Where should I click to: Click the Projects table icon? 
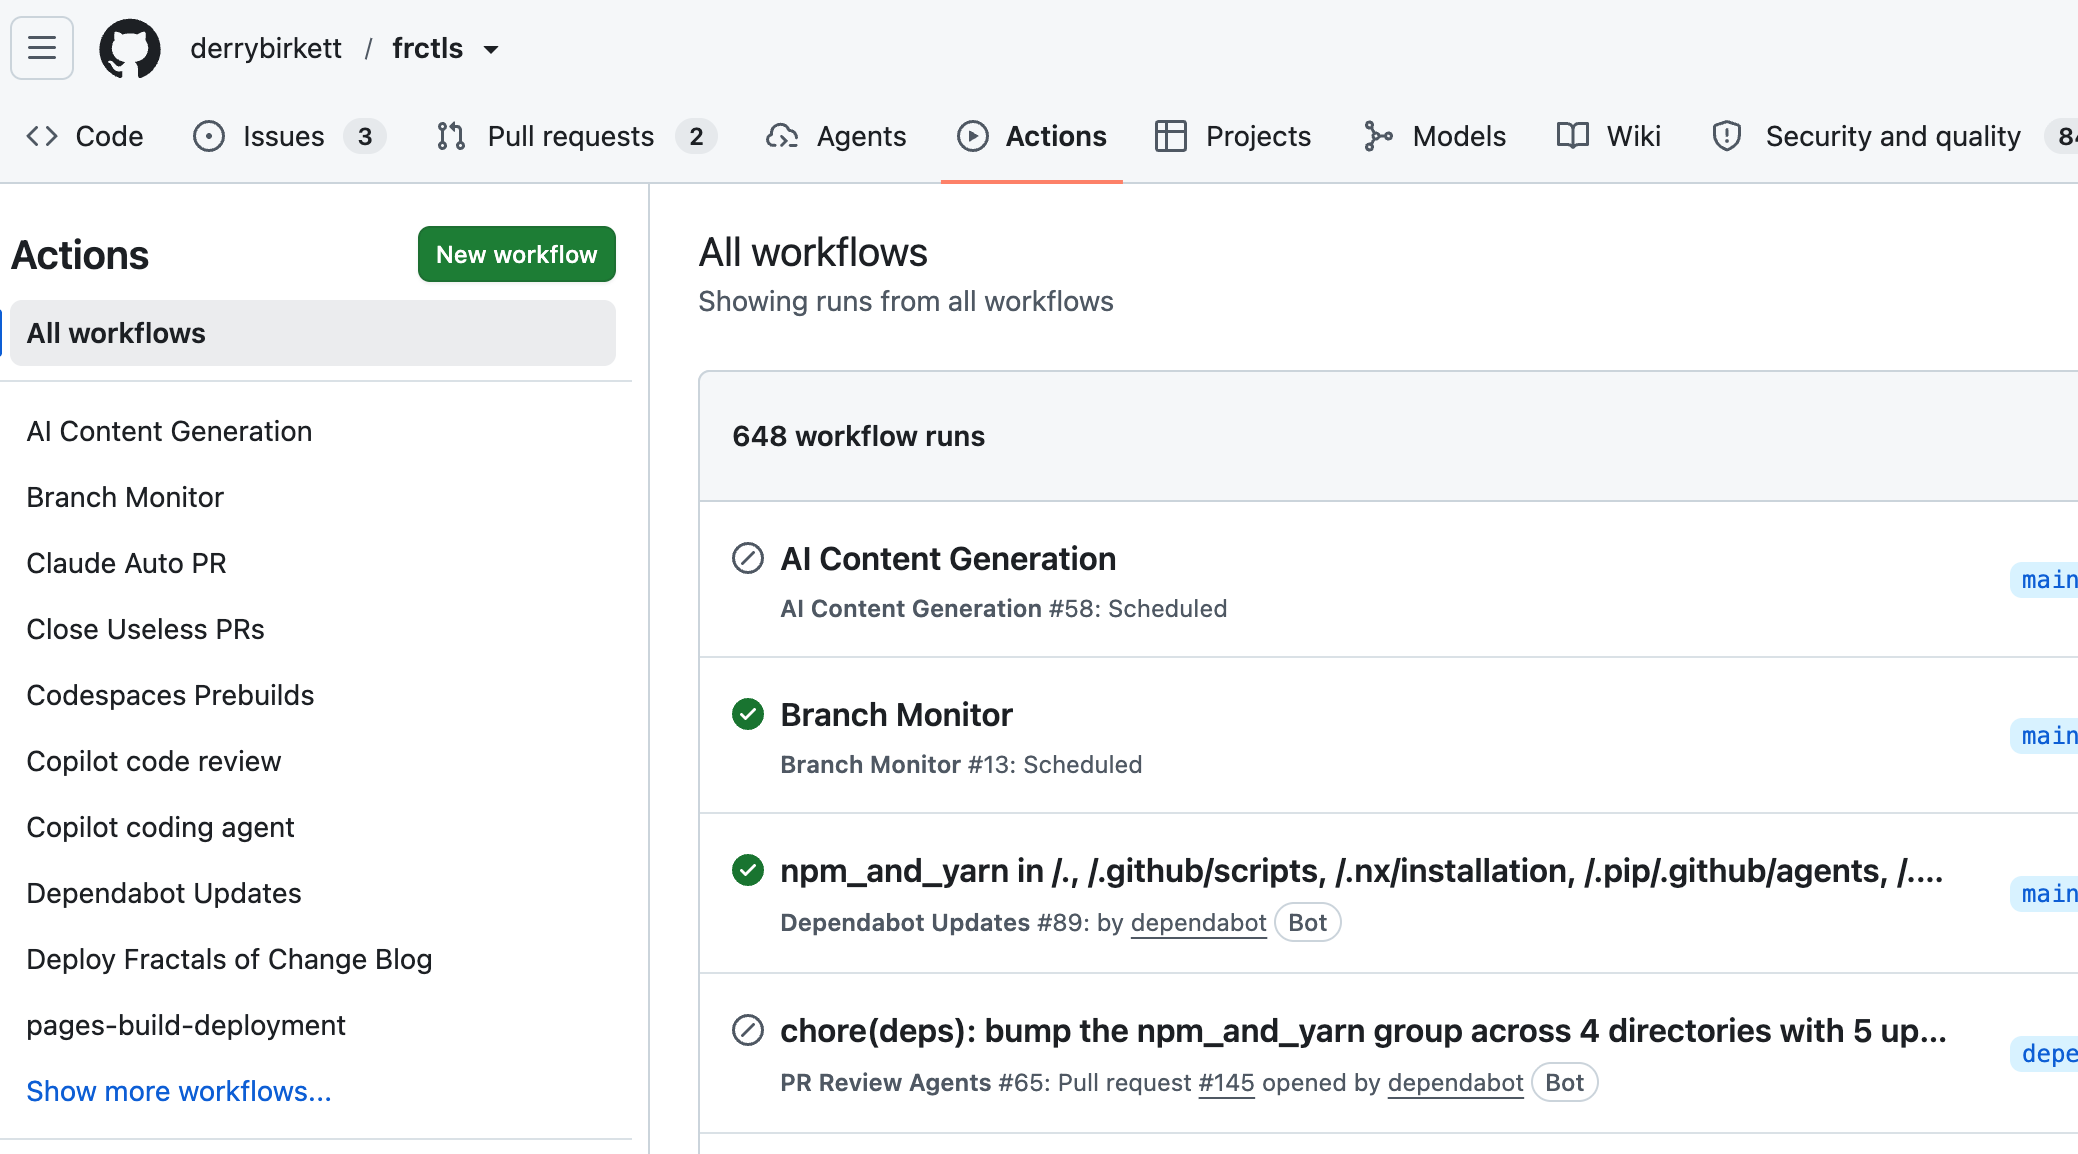tap(1170, 136)
